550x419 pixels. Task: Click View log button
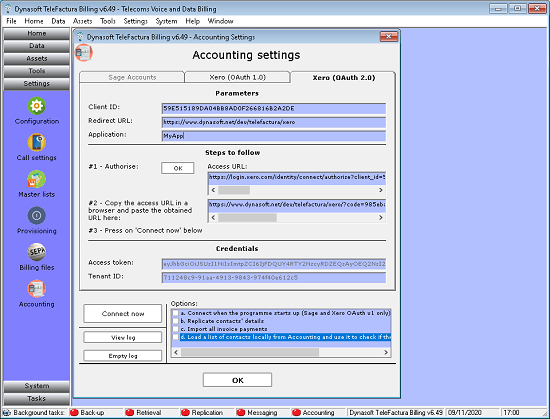click(x=123, y=338)
